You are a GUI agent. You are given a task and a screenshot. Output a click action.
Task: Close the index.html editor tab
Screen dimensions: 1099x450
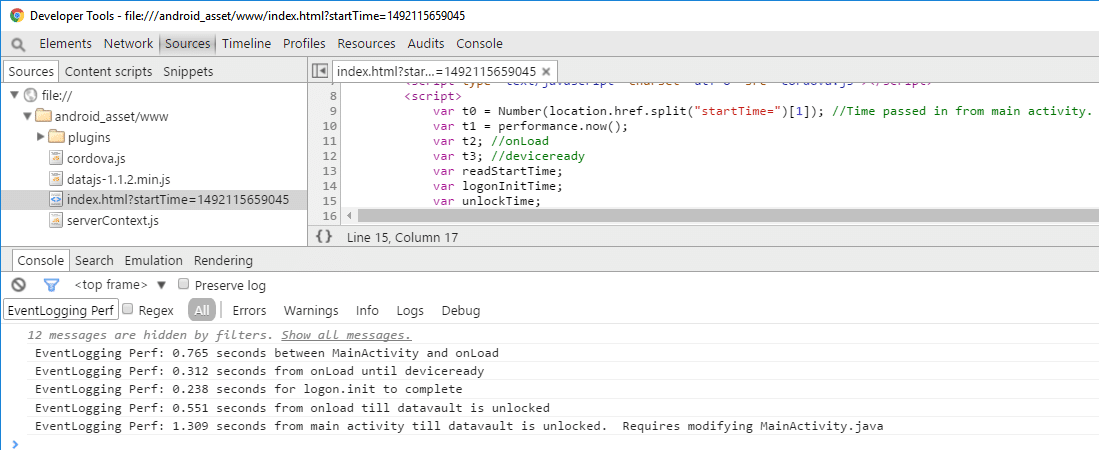549,71
